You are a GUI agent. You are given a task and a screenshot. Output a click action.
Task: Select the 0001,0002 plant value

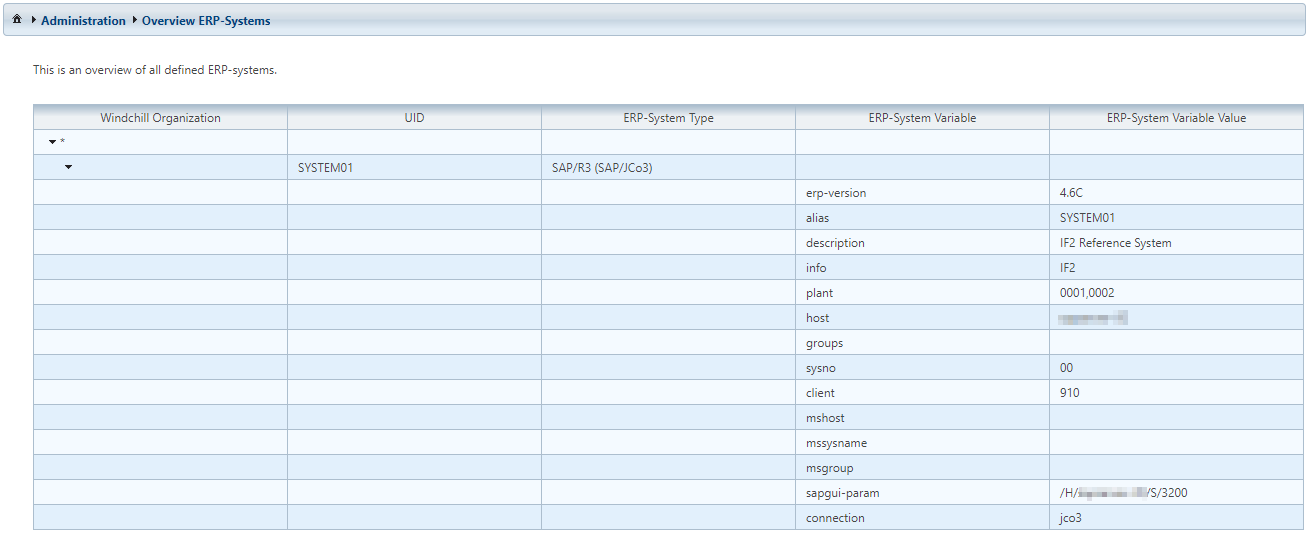tap(1086, 293)
